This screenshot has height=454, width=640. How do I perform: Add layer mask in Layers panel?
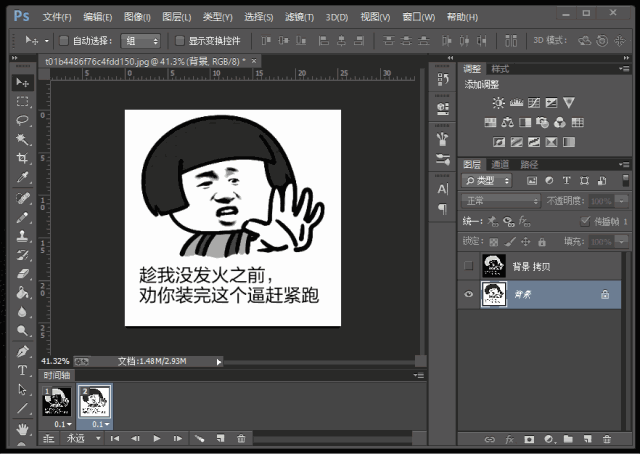pyautogui.click(x=529, y=439)
